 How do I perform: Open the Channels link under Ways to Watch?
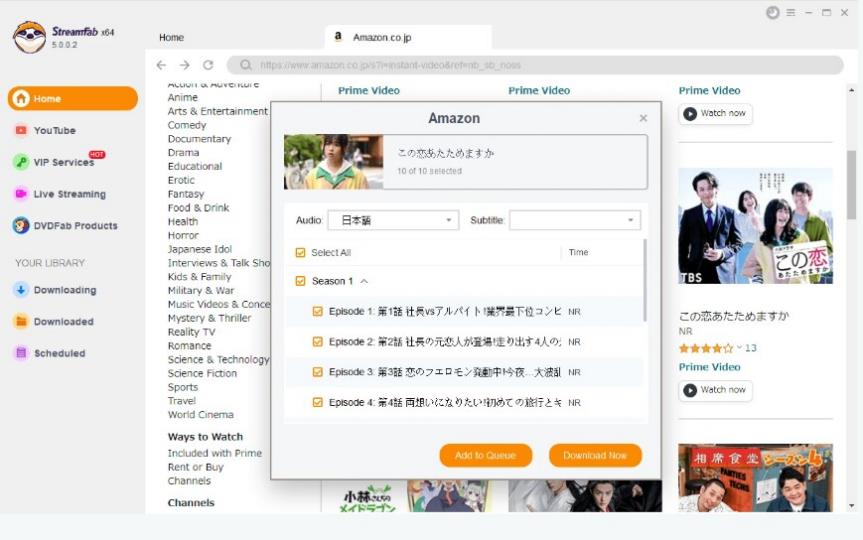tap(189, 481)
